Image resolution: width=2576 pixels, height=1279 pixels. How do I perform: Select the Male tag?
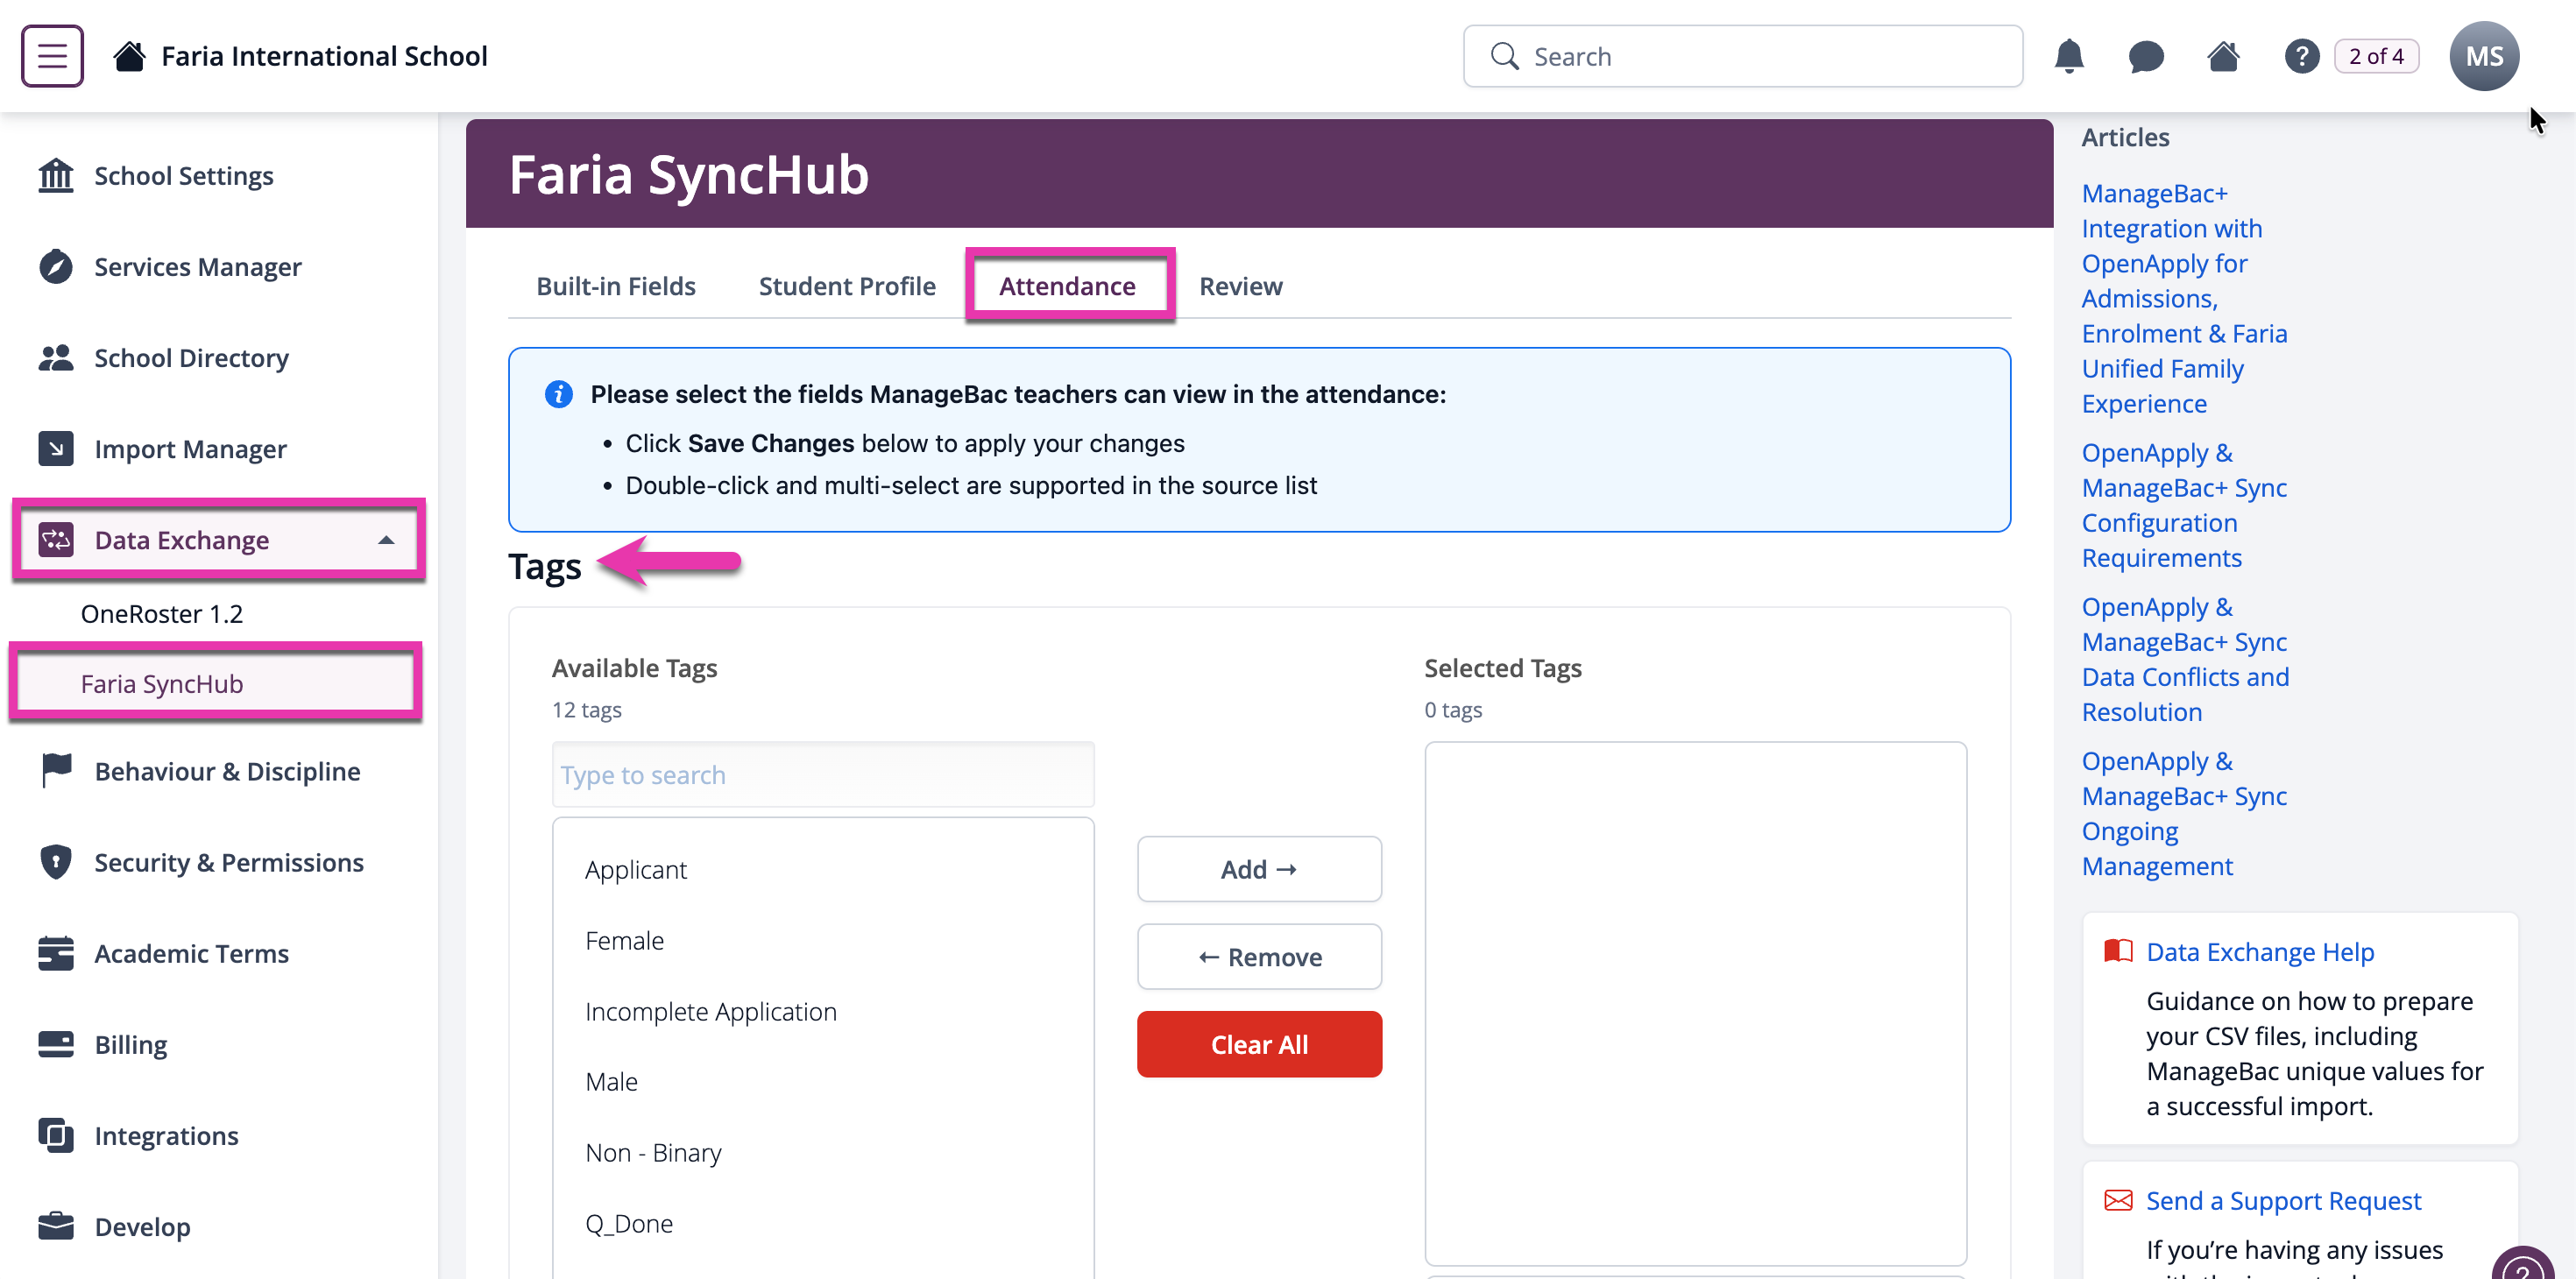tap(611, 1081)
